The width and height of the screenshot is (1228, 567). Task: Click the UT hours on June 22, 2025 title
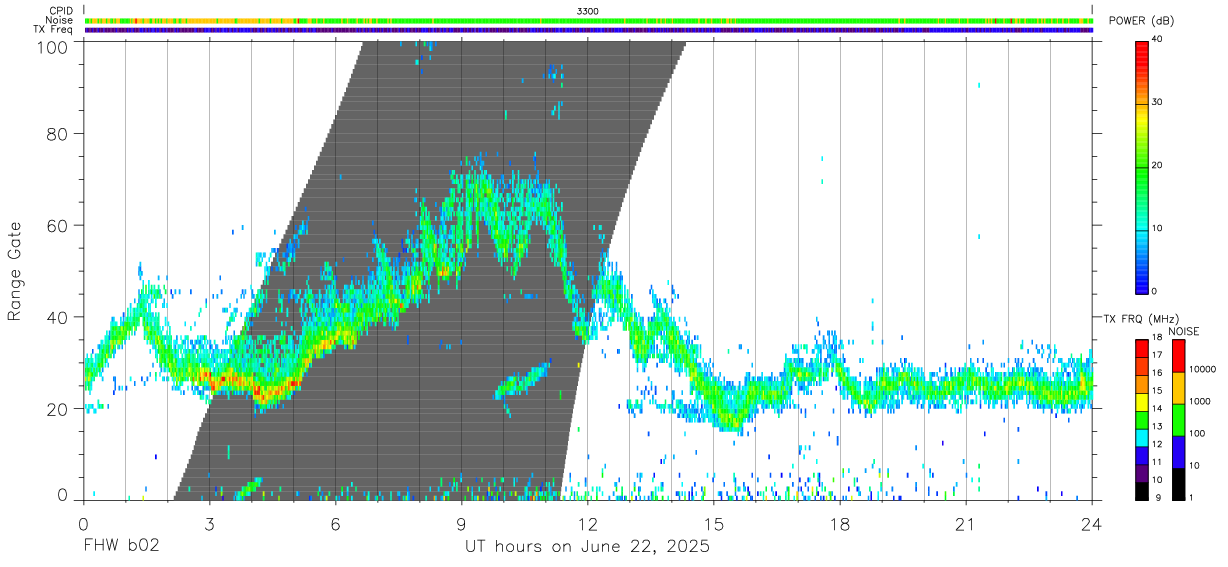pyautogui.click(x=587, y=547)
